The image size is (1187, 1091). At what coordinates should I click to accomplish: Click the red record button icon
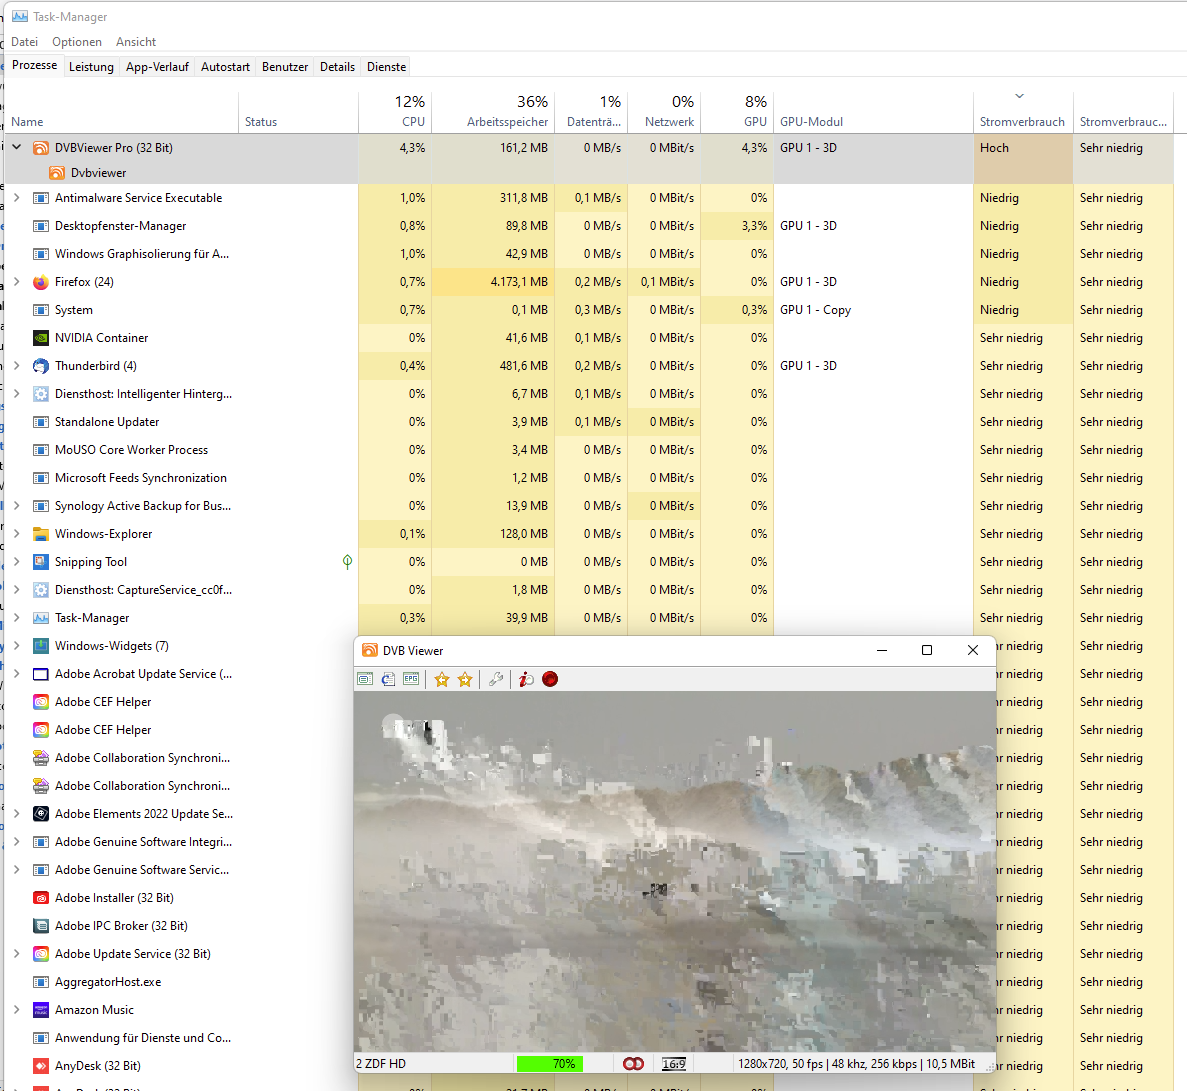[550, 679]
